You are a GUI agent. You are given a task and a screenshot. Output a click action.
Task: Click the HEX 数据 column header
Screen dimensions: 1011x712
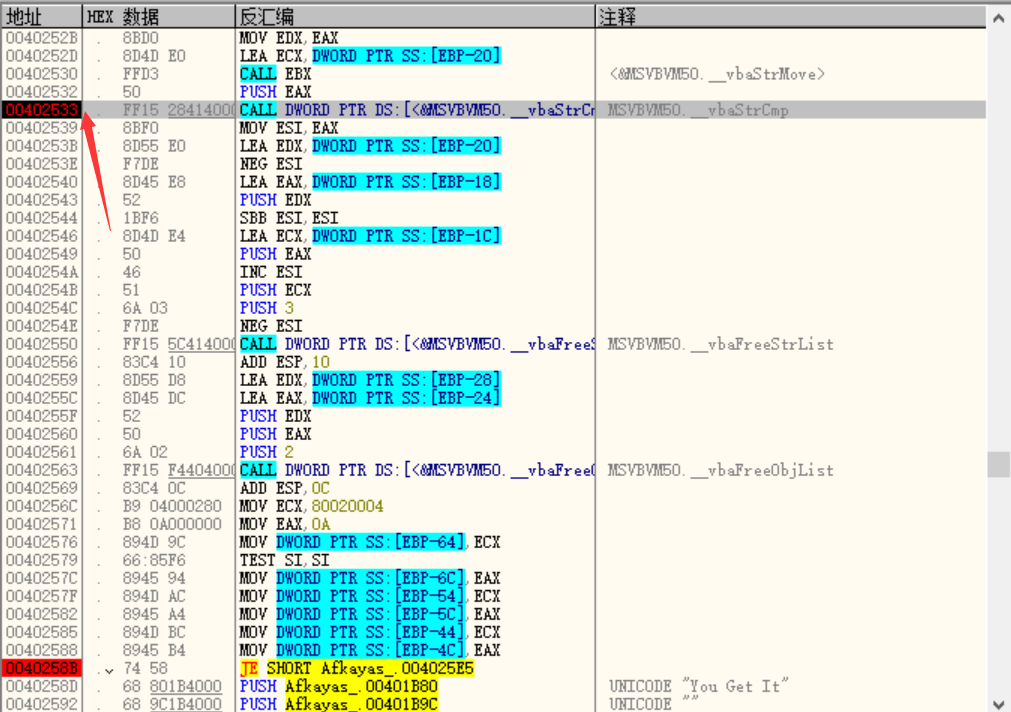tap(159, 17)
